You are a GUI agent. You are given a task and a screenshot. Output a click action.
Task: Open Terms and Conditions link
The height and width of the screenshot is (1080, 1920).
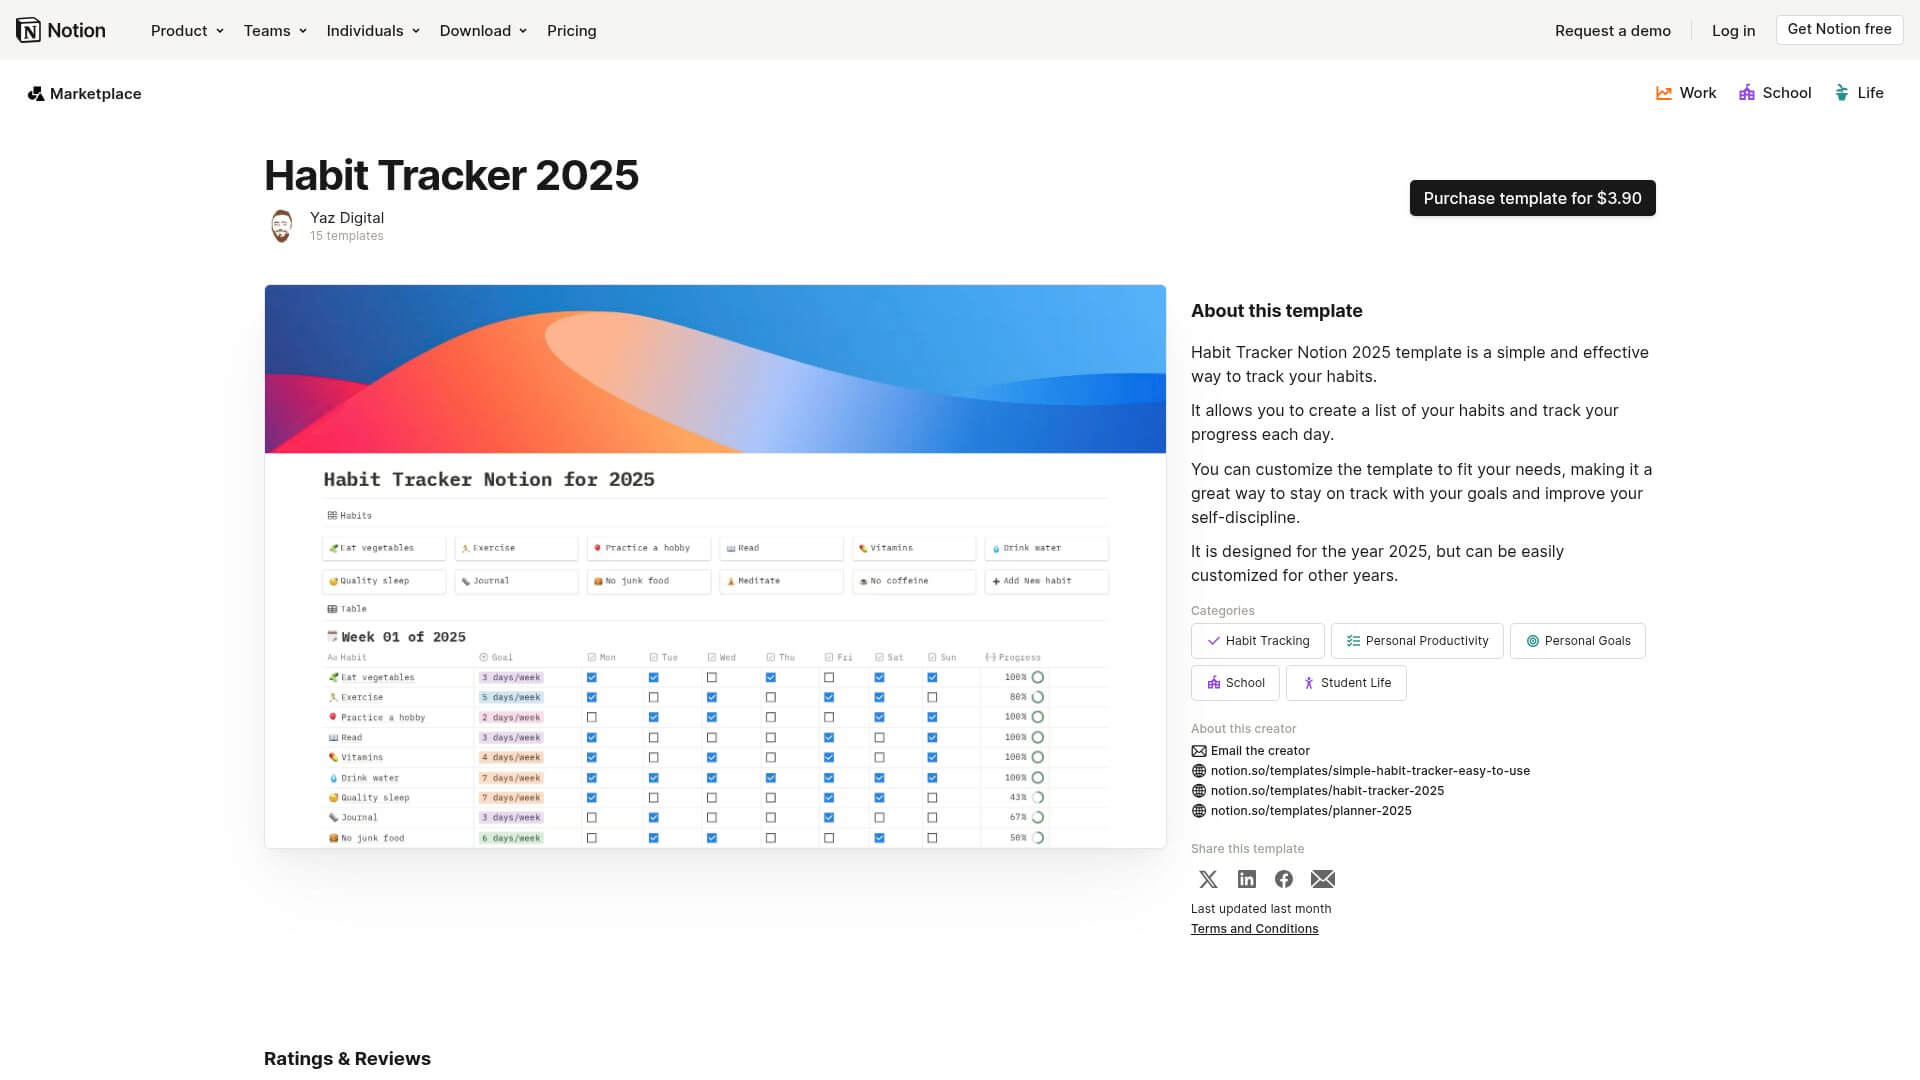point(1254,929)
